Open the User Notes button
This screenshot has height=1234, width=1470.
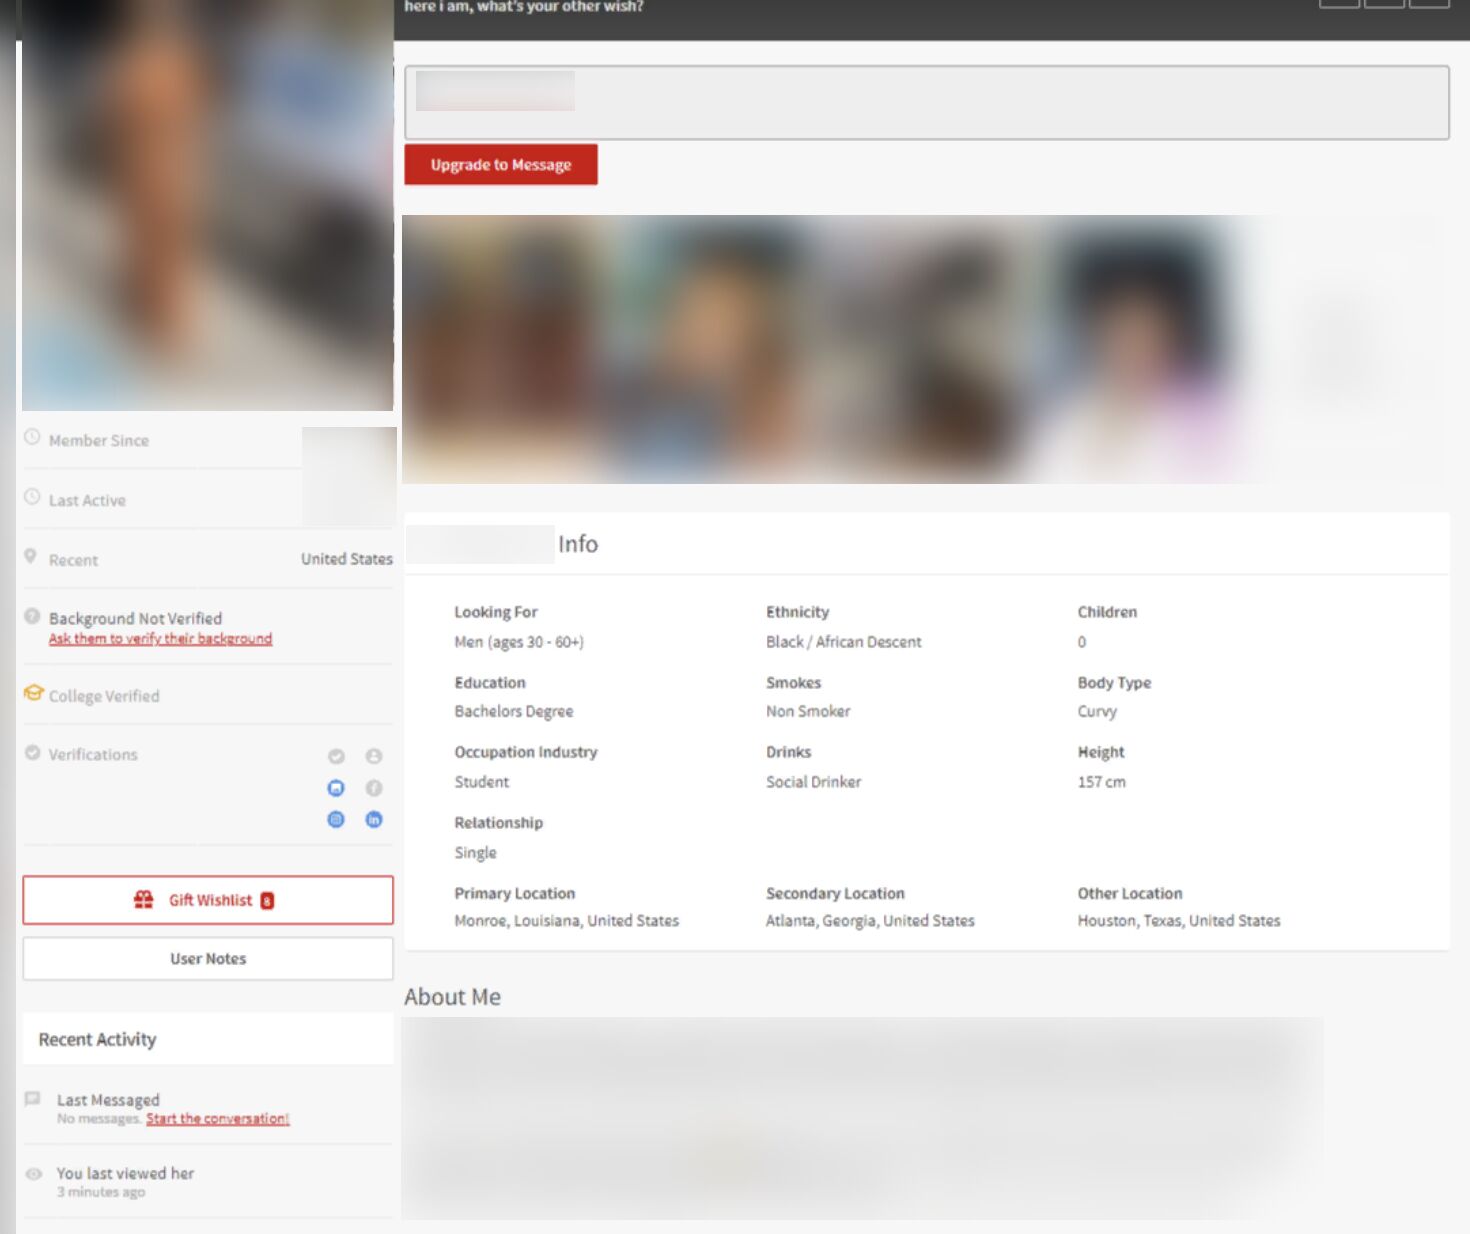pos(208,958)
